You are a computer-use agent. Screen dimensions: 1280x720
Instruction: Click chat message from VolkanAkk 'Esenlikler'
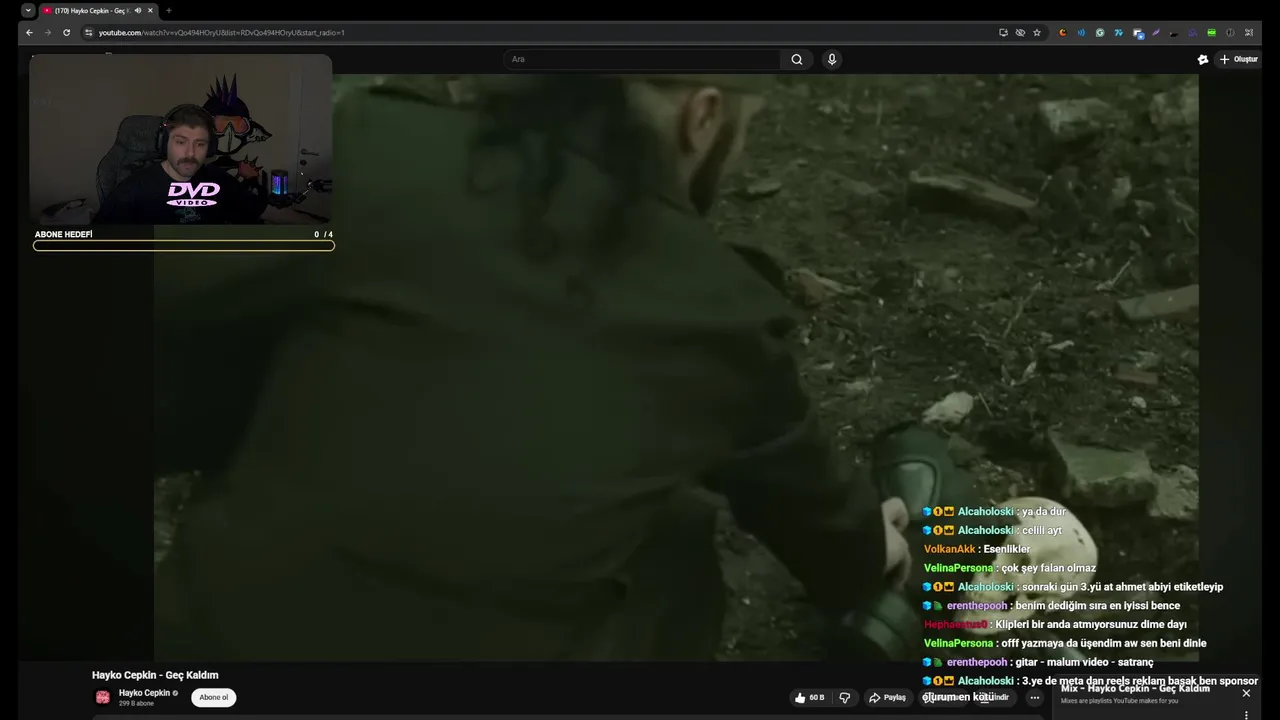point(977,549)
